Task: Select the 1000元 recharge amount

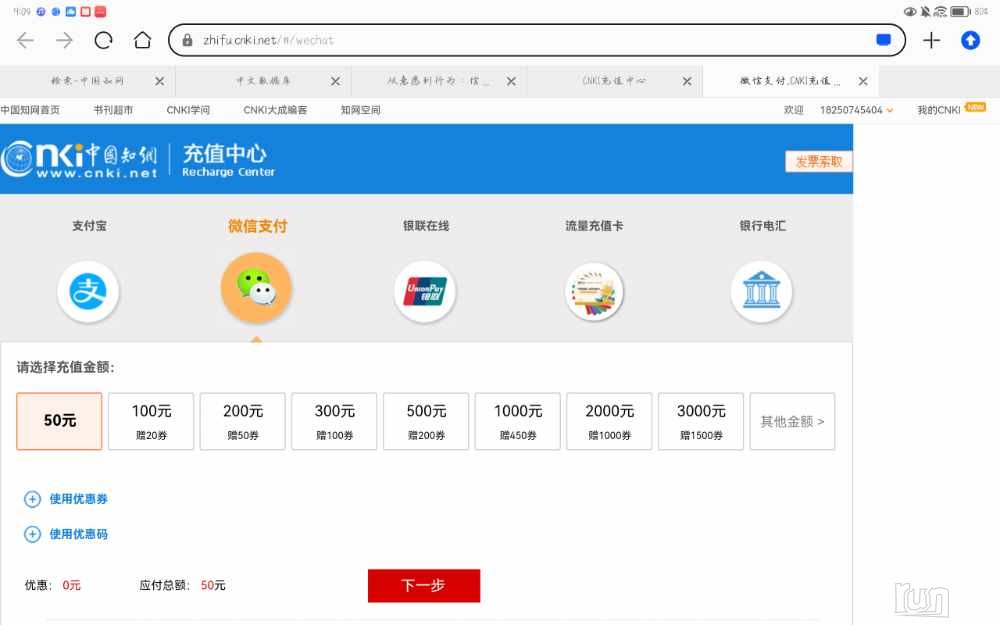Action: pos(518,422)
